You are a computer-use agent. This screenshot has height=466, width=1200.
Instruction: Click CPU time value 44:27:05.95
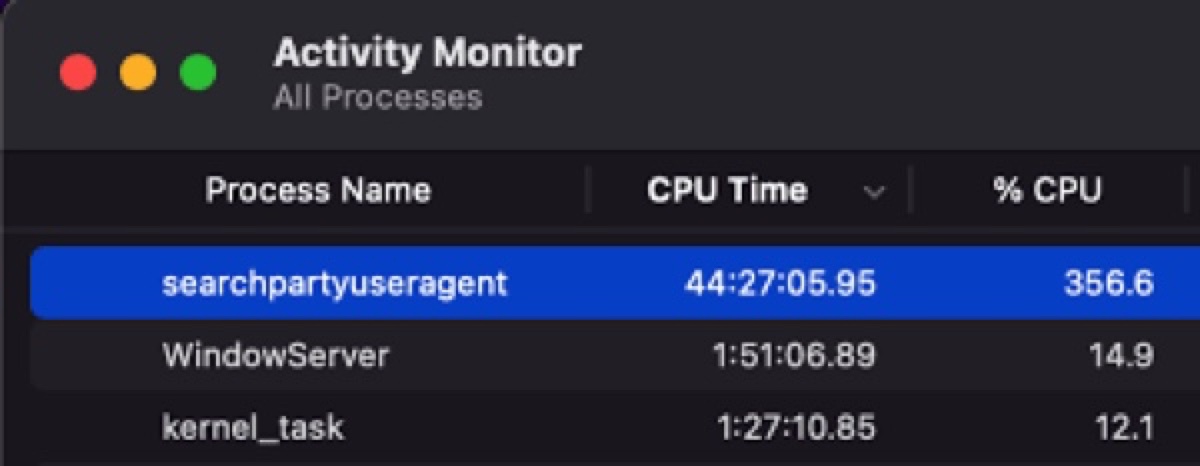coord(779,284)
